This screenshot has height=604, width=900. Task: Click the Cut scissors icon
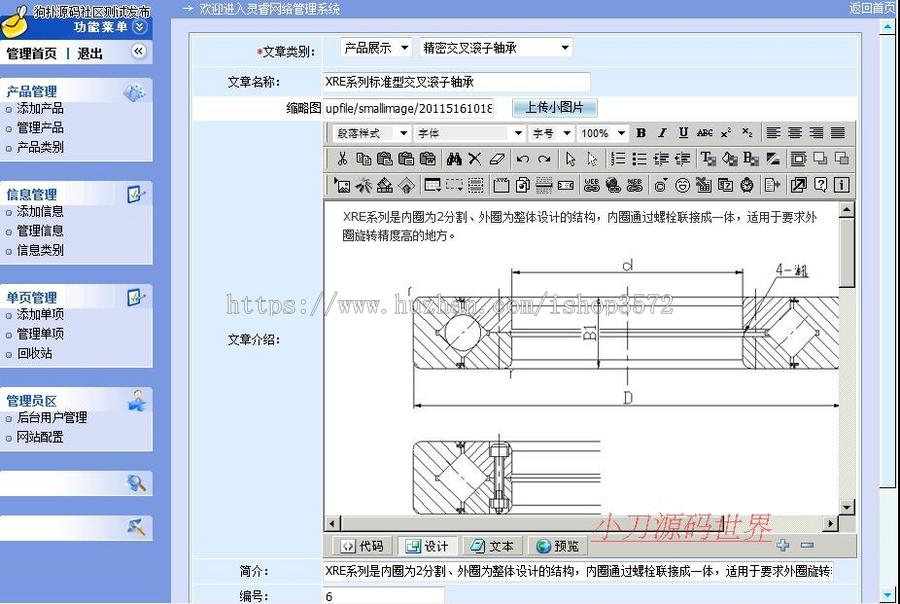(343, 158)
